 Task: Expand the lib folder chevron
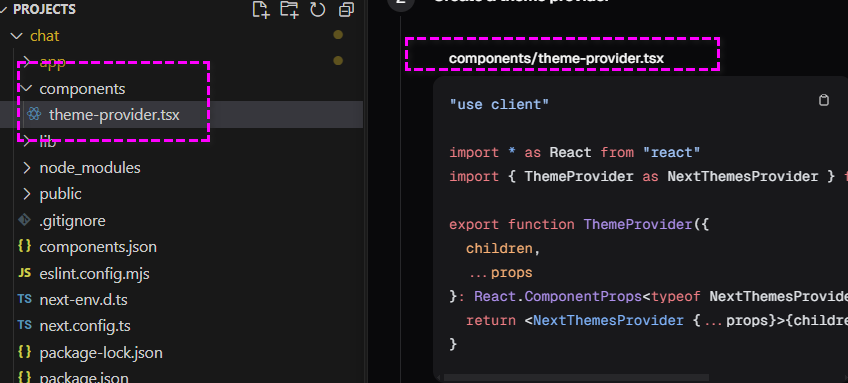click(26, 141)
